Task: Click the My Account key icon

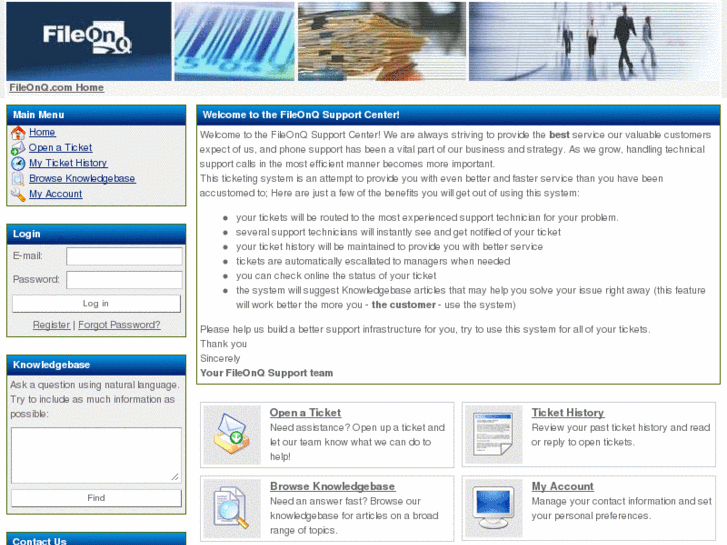Action: [x=18, y=194]
